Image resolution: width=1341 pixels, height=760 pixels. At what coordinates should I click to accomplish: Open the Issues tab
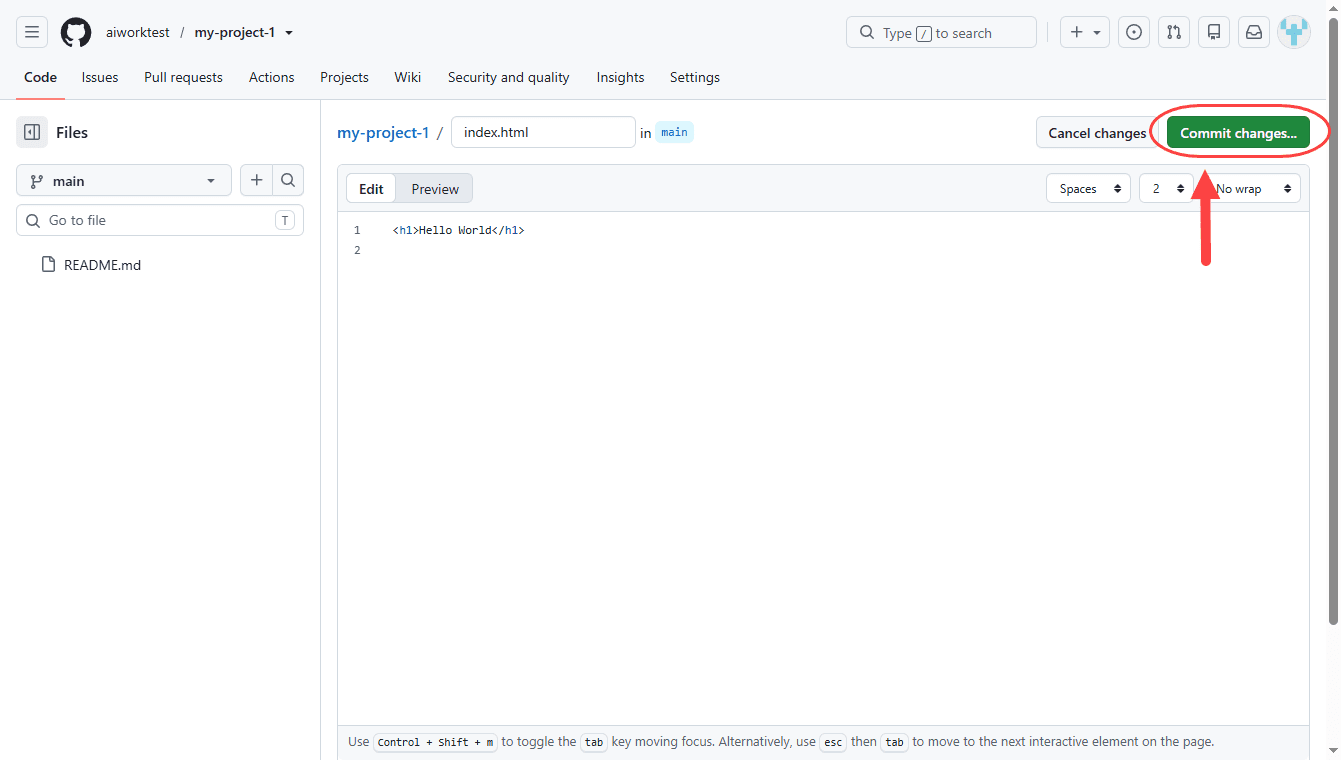tap(100, 77)
